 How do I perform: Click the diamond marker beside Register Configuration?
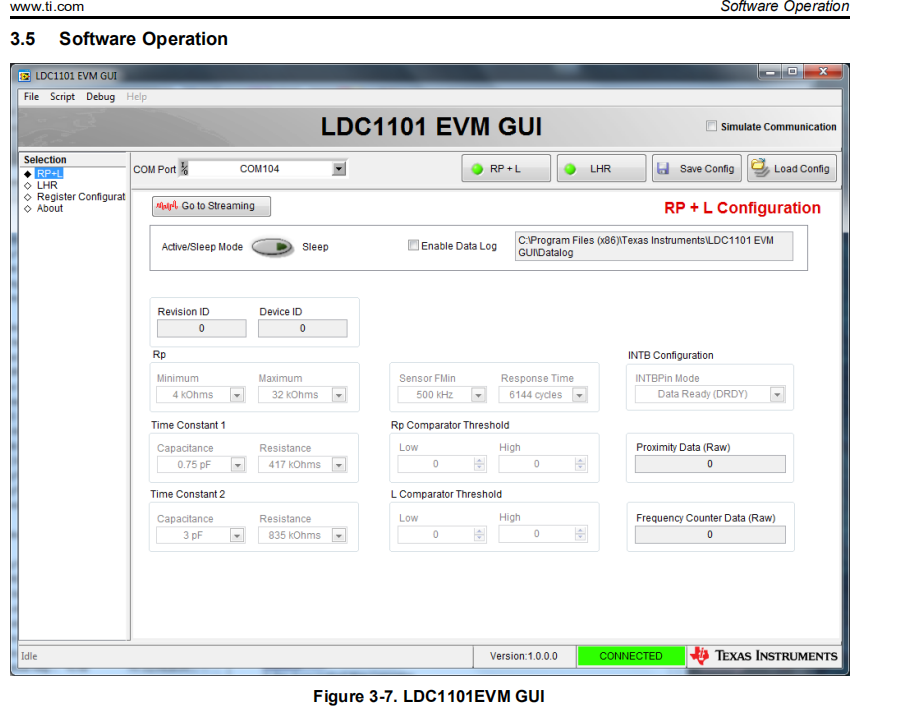27,197
